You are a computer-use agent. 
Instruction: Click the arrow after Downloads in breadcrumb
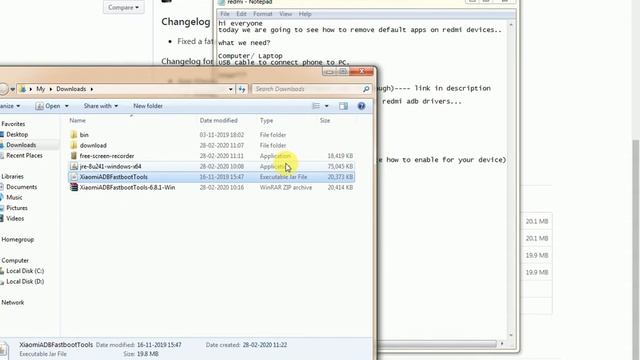(92, 89)
